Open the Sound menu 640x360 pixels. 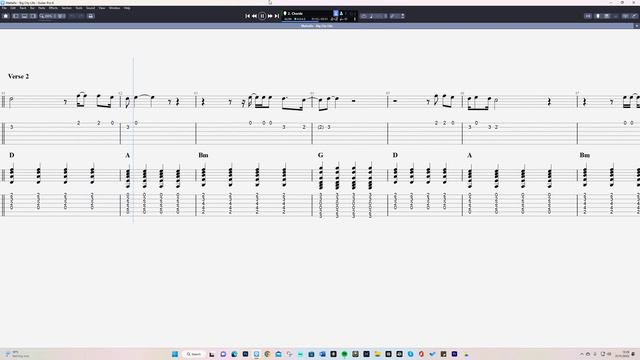(91, 8)
